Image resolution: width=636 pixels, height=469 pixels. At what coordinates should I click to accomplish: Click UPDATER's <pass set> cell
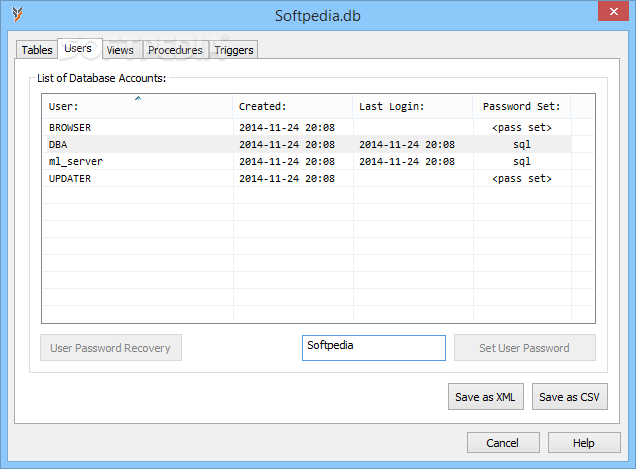522,179
